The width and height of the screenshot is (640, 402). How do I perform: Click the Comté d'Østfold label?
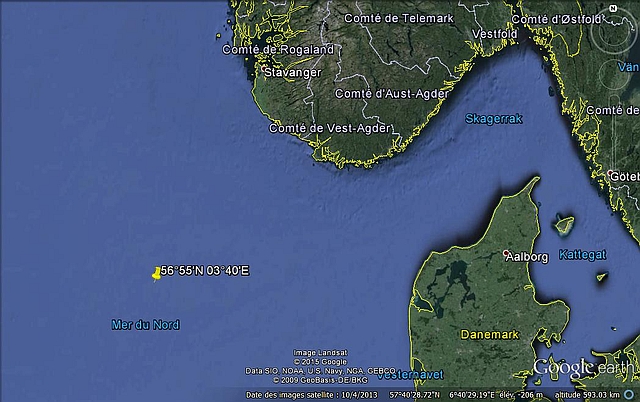[x=556, y=19]
